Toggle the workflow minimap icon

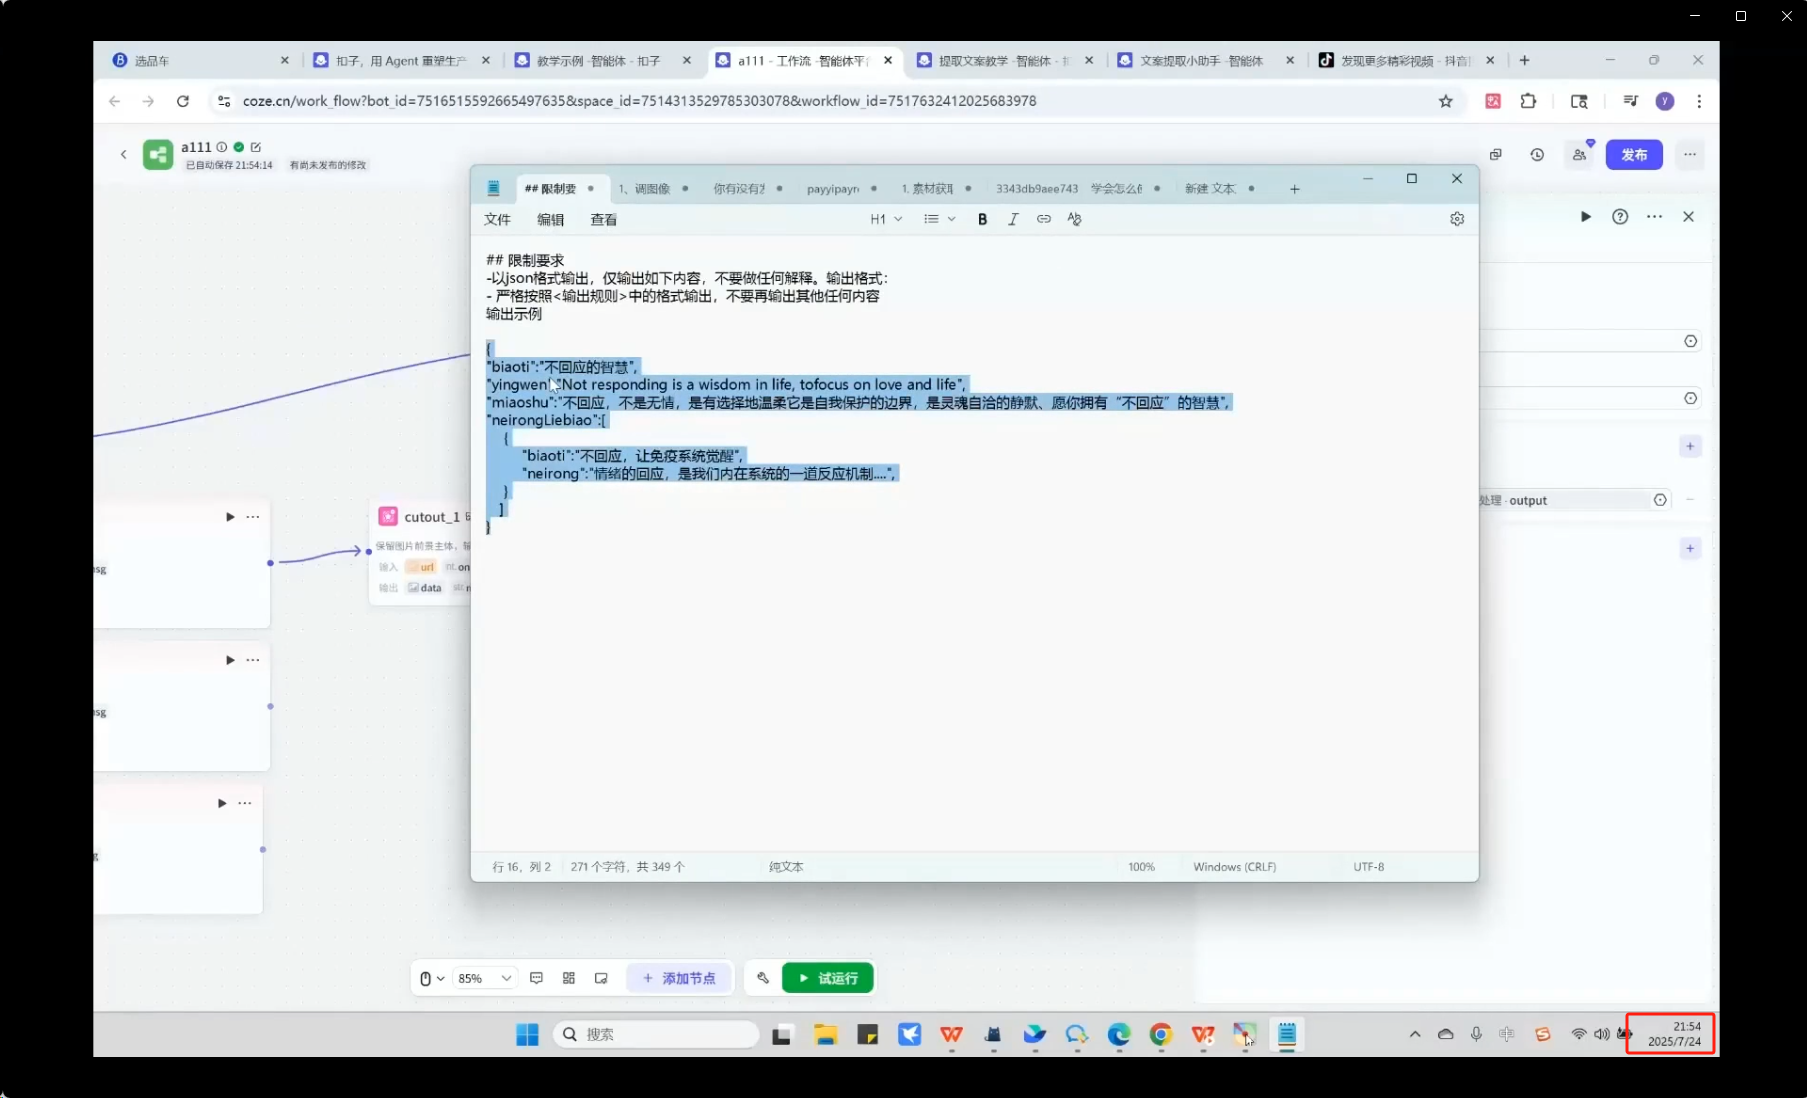(x=601, y=978)
